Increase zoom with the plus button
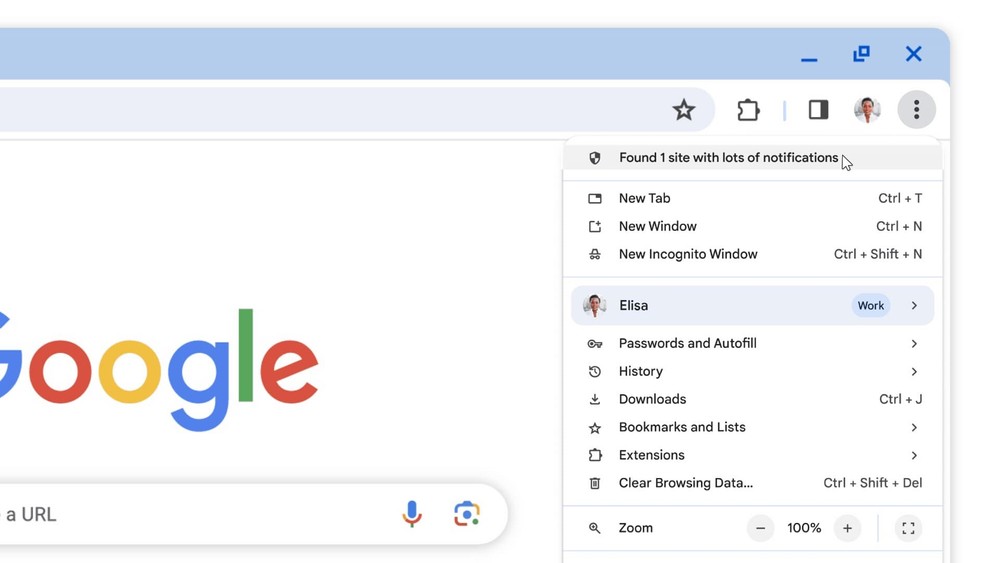 point(847,528)
